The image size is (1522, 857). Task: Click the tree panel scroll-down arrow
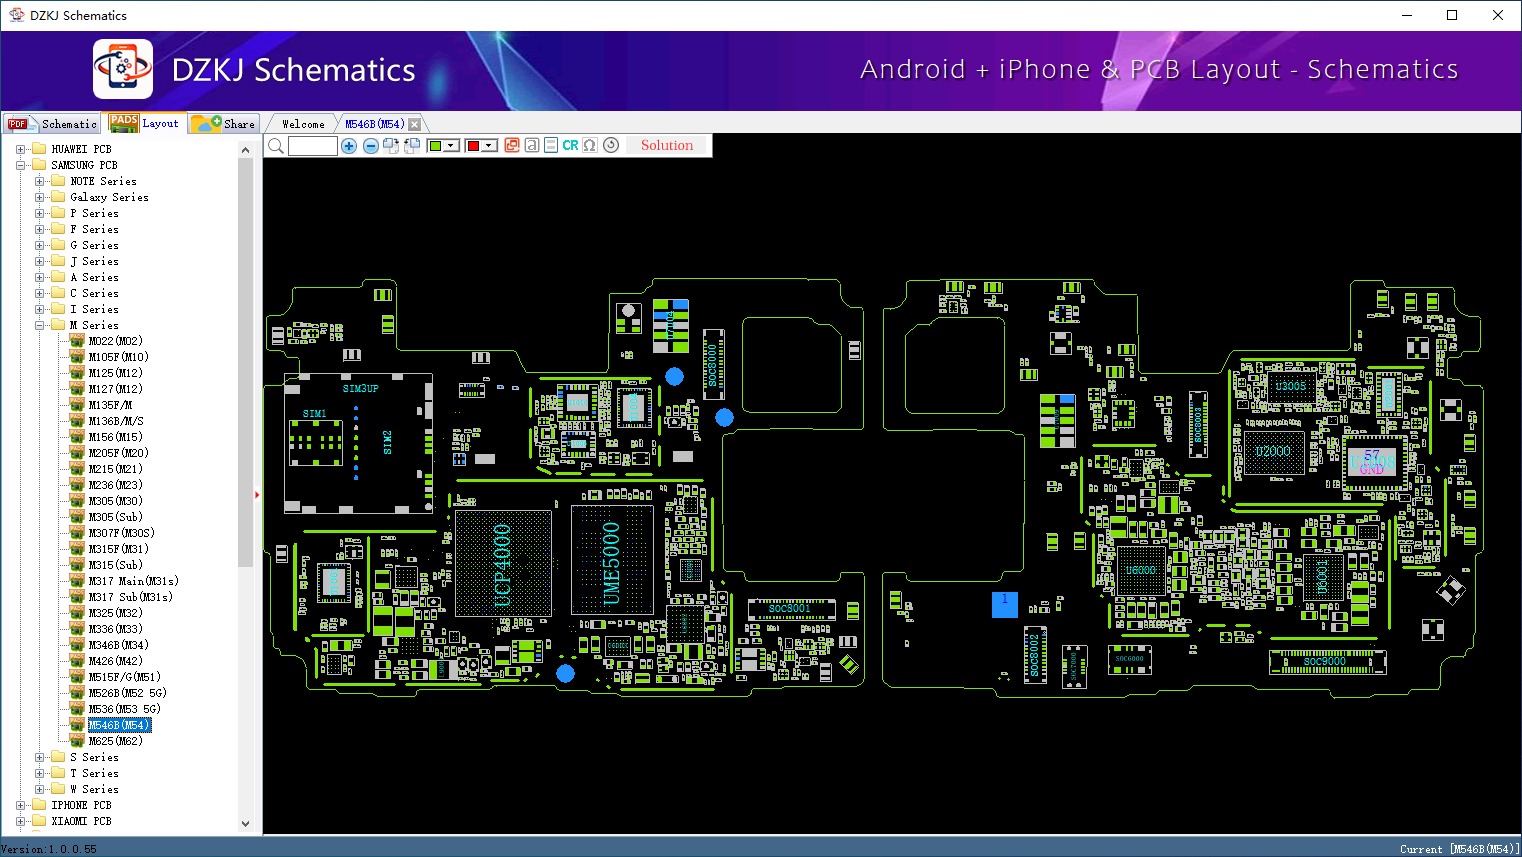246,824
